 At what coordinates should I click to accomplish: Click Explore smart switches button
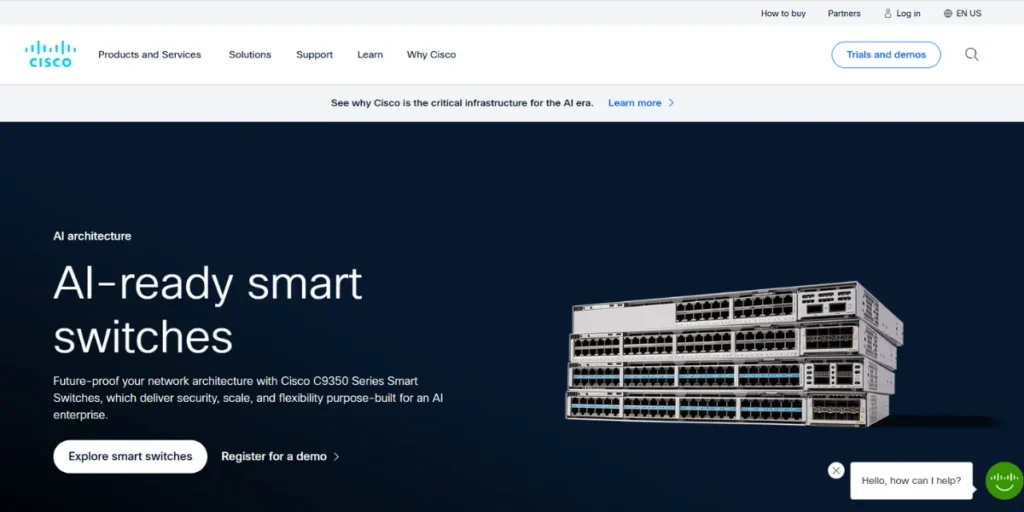(130, 456)
